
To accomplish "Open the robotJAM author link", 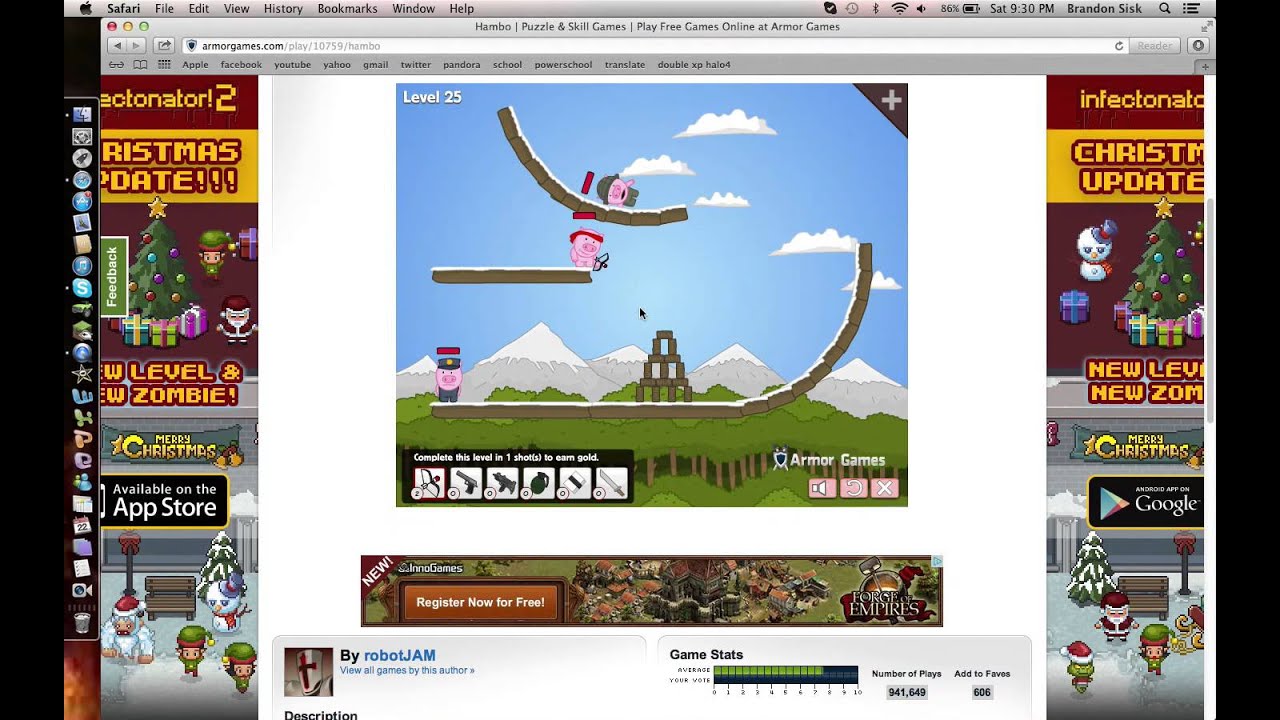I will coord(399,655).
